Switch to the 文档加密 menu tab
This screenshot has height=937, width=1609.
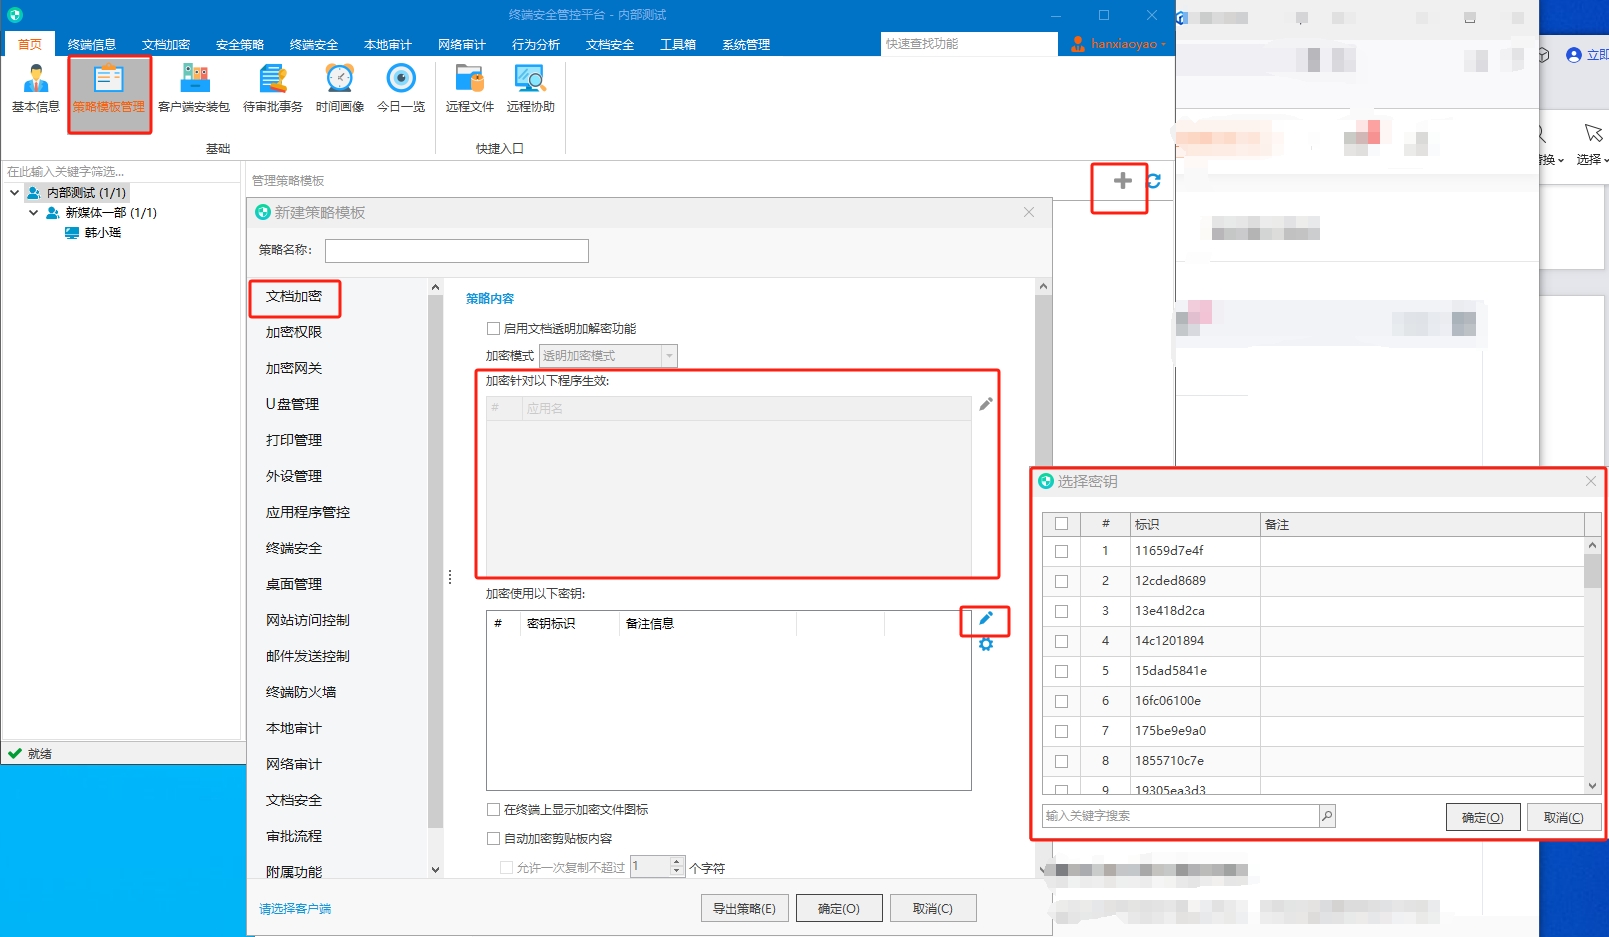point(166,44)
